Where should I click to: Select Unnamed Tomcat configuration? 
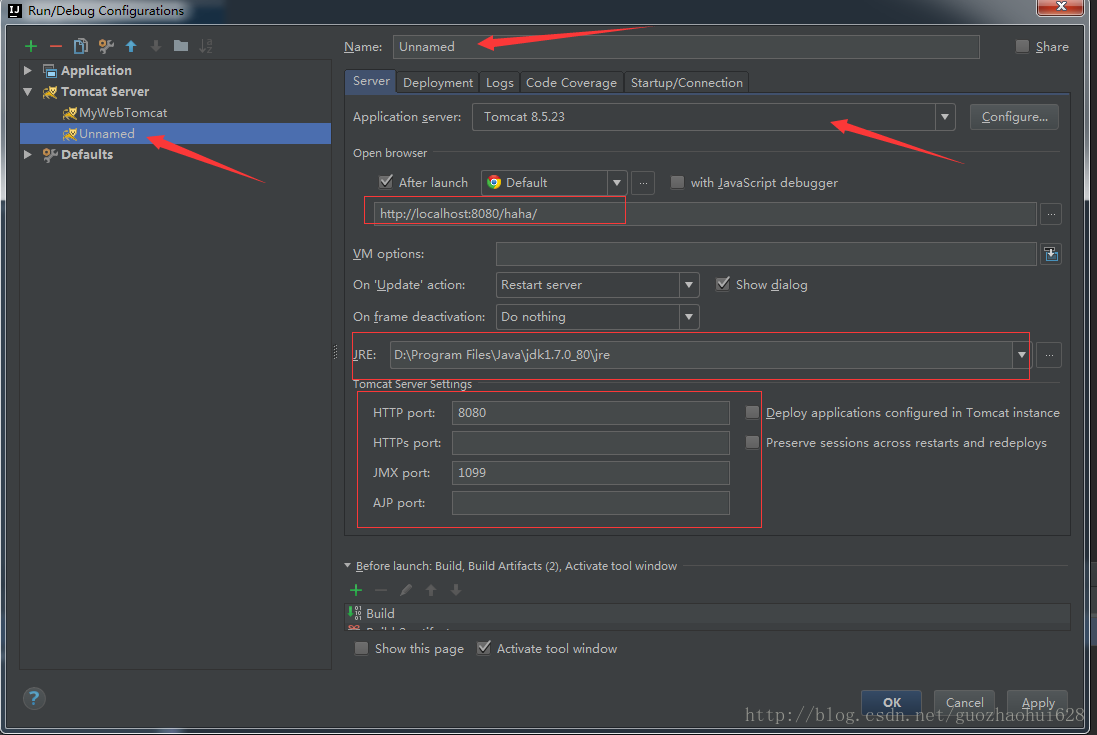point(176,134)
